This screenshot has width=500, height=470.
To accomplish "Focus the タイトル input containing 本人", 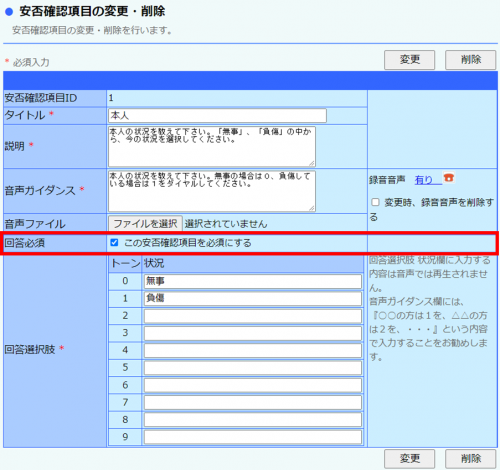I will pos(217,116).
